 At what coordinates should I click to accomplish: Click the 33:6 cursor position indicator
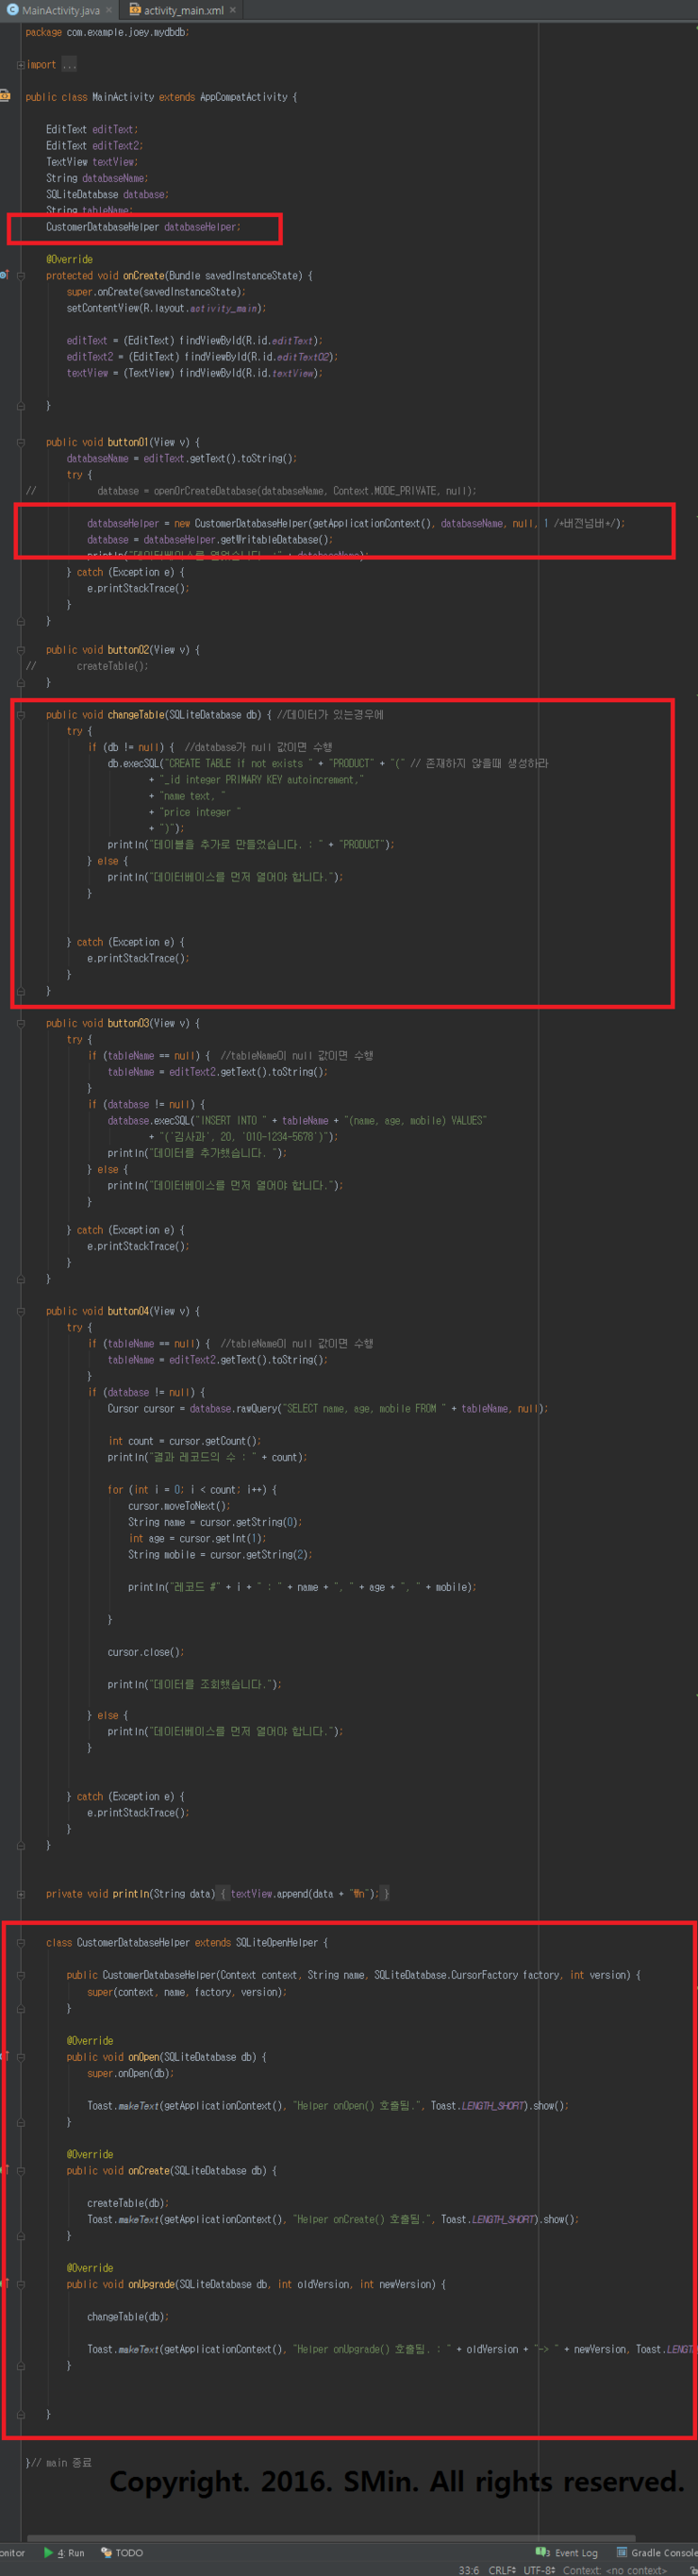tap(469, 2569)
